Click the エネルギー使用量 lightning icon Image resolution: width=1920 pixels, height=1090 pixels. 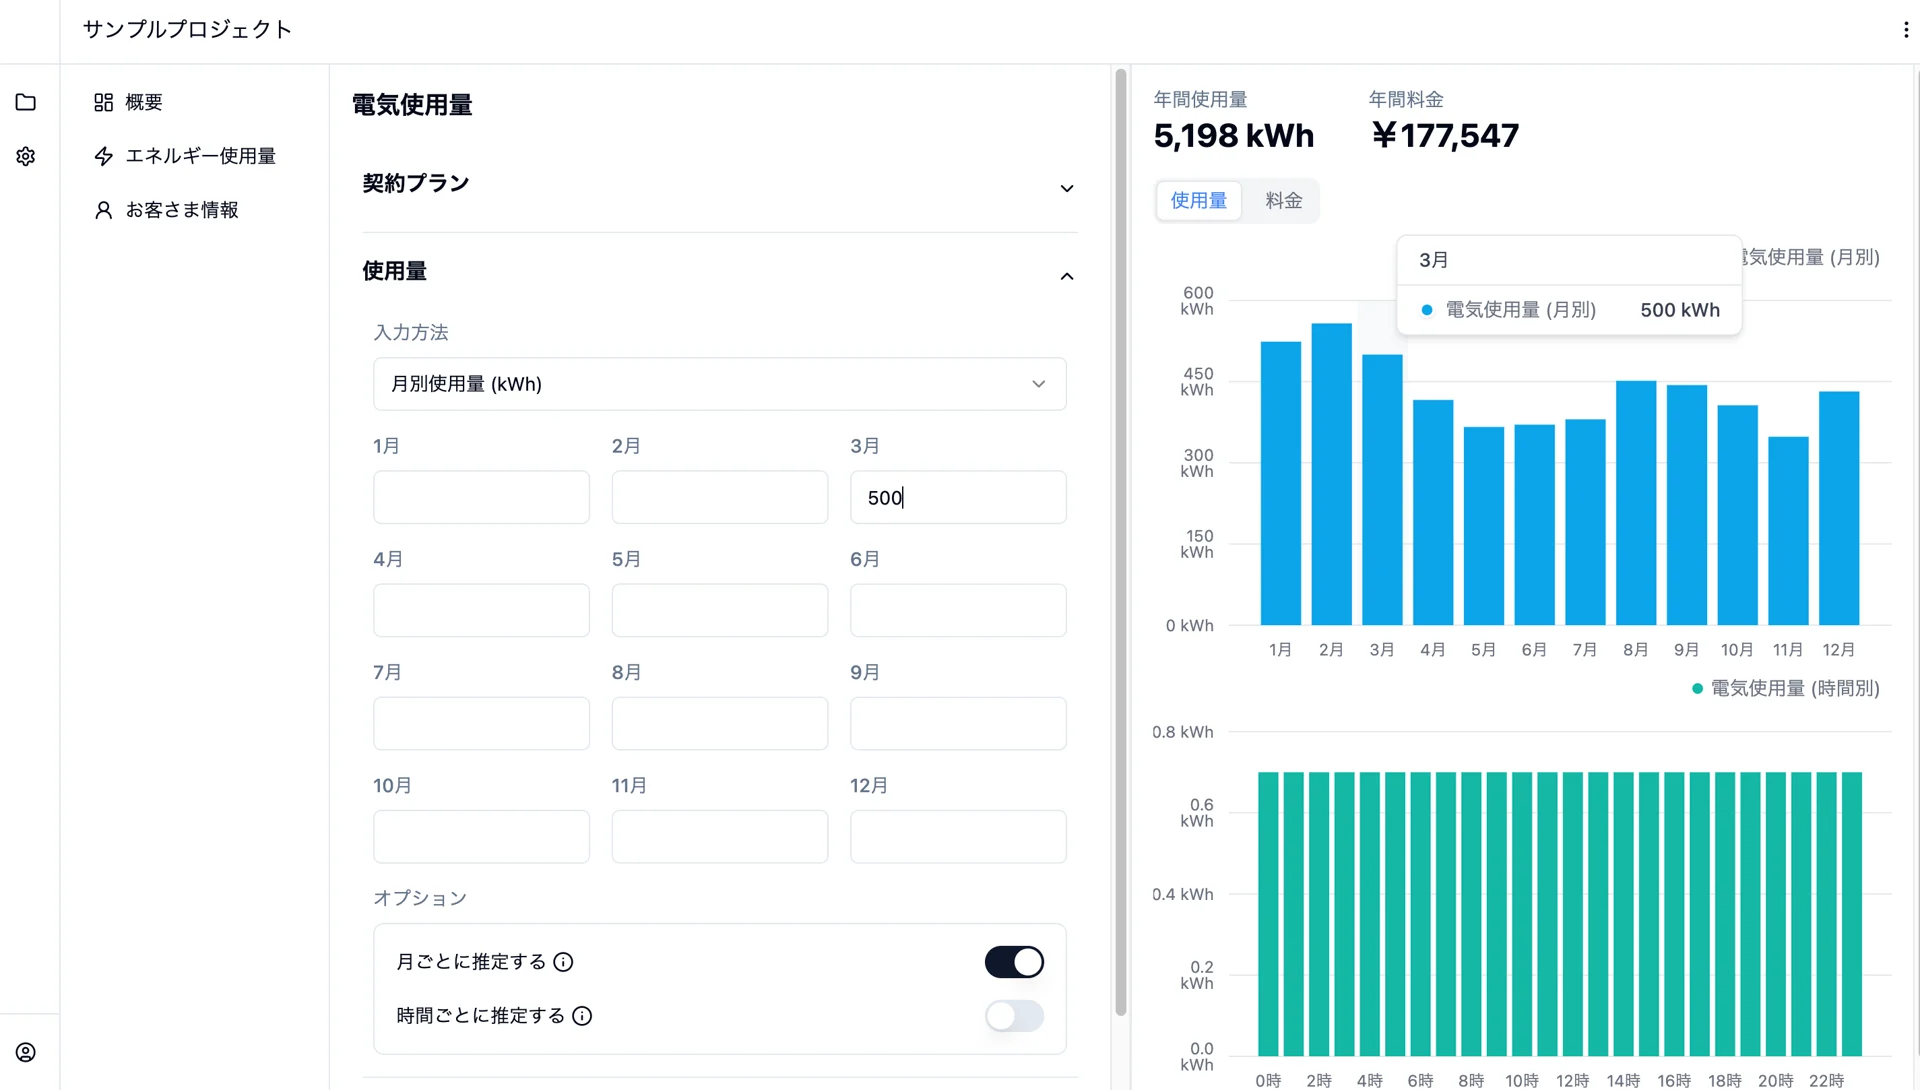pyautogui.click(x=103, y=156)
